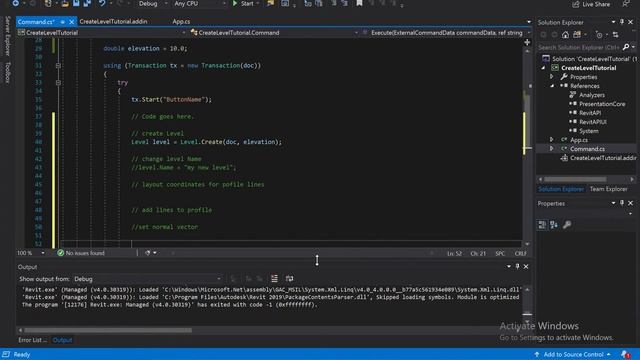Click the Open File folder icon

[x=65, y=4]
